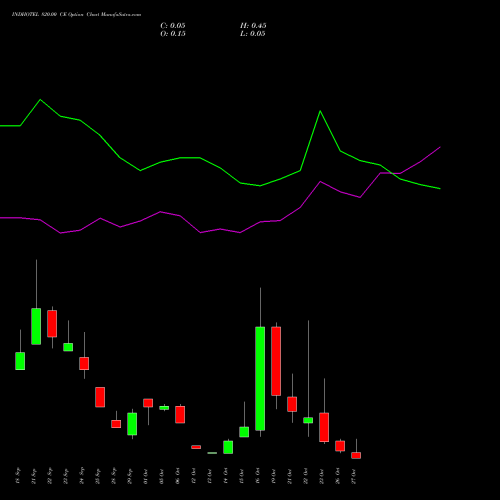Click the tall green candle above 16 Oct
The height and width of the screenshot is (500, 500).
coord(260,379)
